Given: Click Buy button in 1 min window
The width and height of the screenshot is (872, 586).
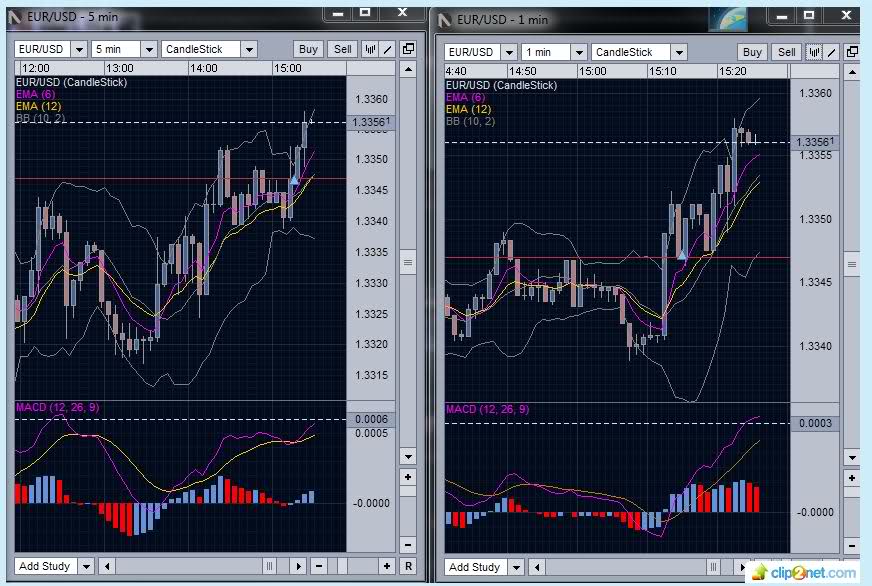Looking at the screenshot, I should (752, 52).
